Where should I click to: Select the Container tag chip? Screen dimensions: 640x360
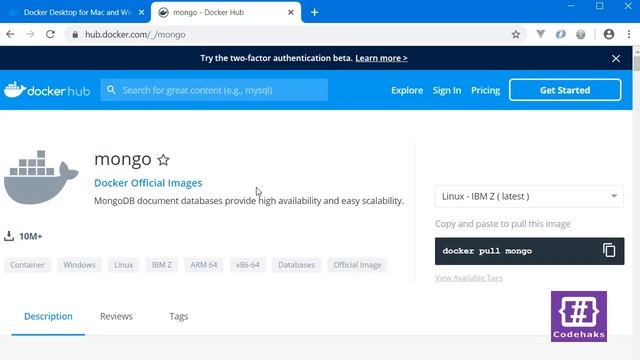pyautogui.click(x=27, y=265)
